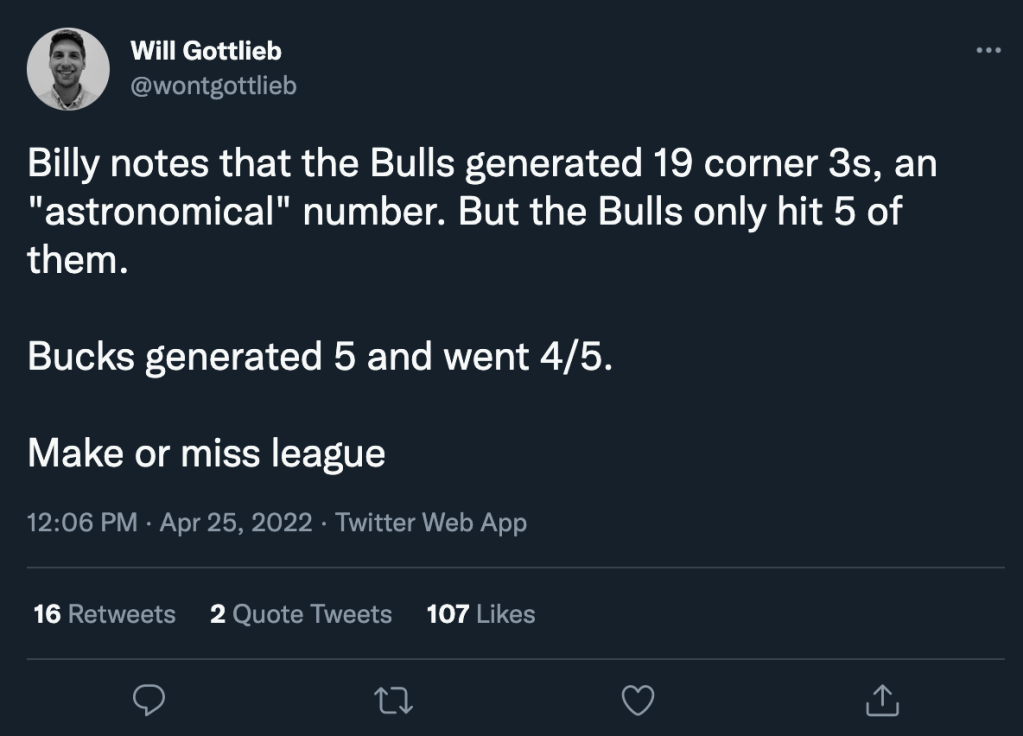Show the 107 Likes list

[480, 613]
